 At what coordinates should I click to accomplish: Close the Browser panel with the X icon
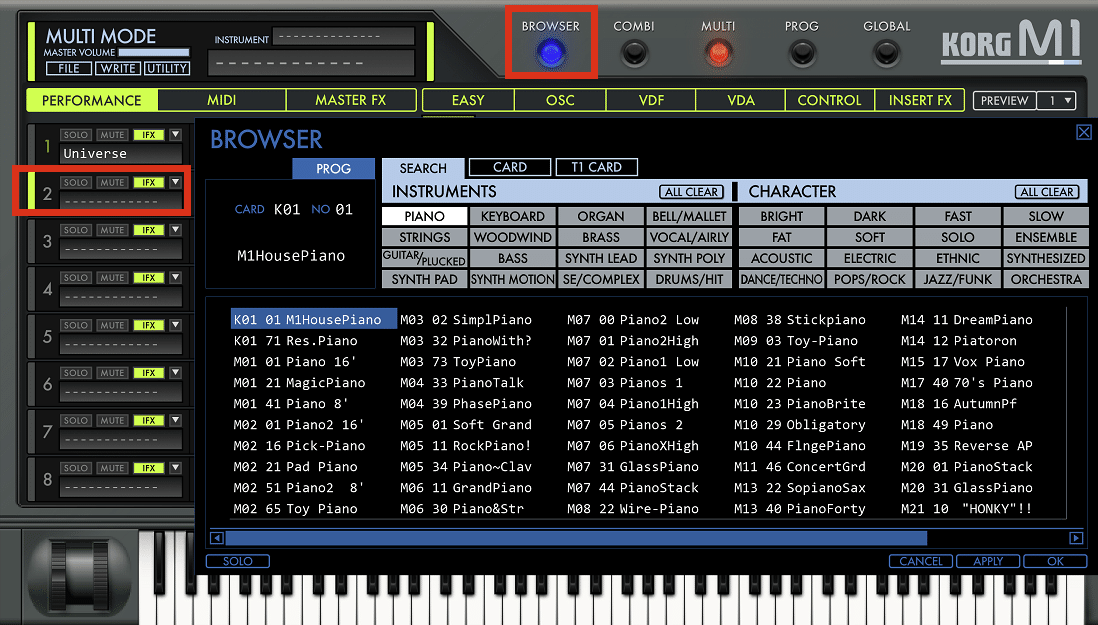click(x=1083, y=132)
